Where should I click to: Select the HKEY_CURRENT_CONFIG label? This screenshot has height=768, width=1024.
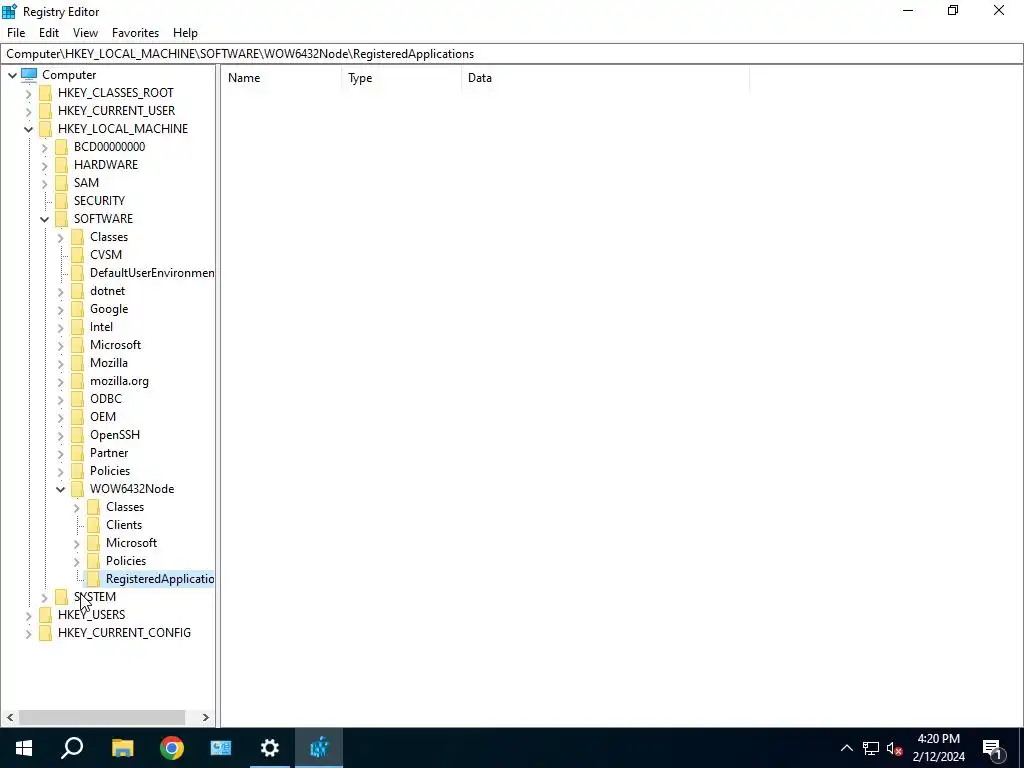pyautogui.click(x=124, y=633)
